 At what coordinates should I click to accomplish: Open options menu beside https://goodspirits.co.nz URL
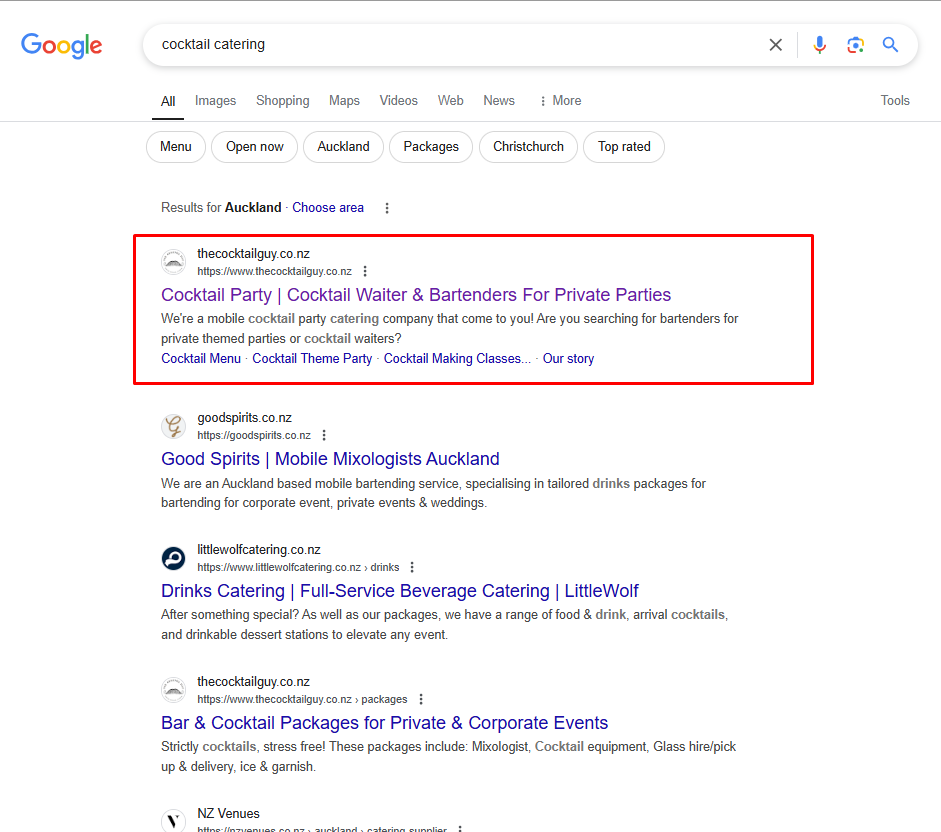[x=324, y=435]
